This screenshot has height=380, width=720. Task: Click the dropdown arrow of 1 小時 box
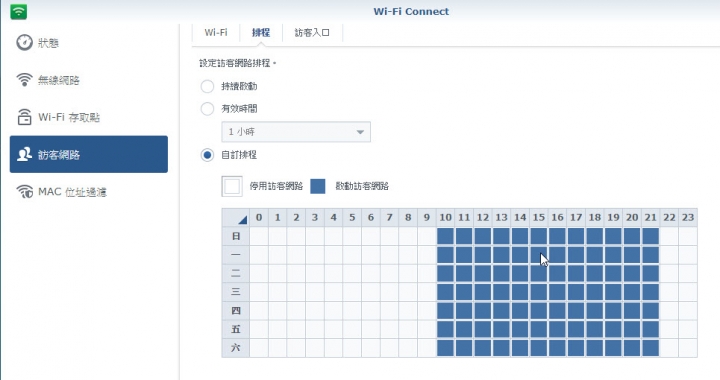(x=360, y=132)
